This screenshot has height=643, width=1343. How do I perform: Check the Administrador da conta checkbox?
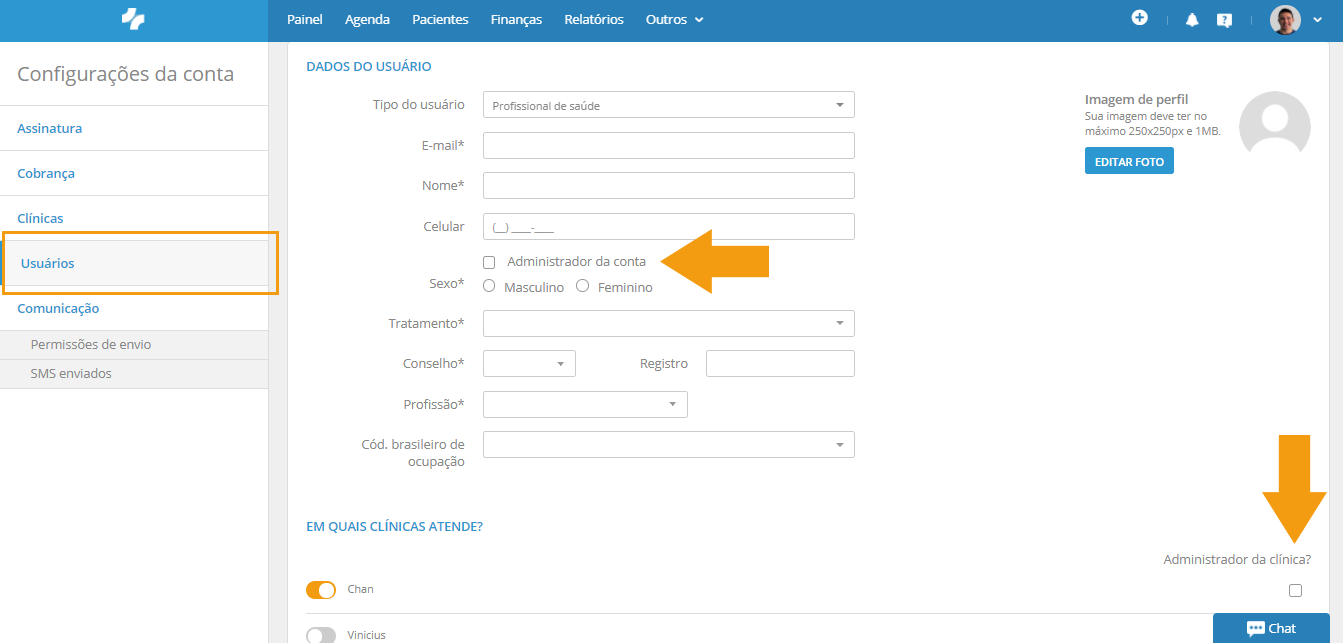tap(489, 262)
